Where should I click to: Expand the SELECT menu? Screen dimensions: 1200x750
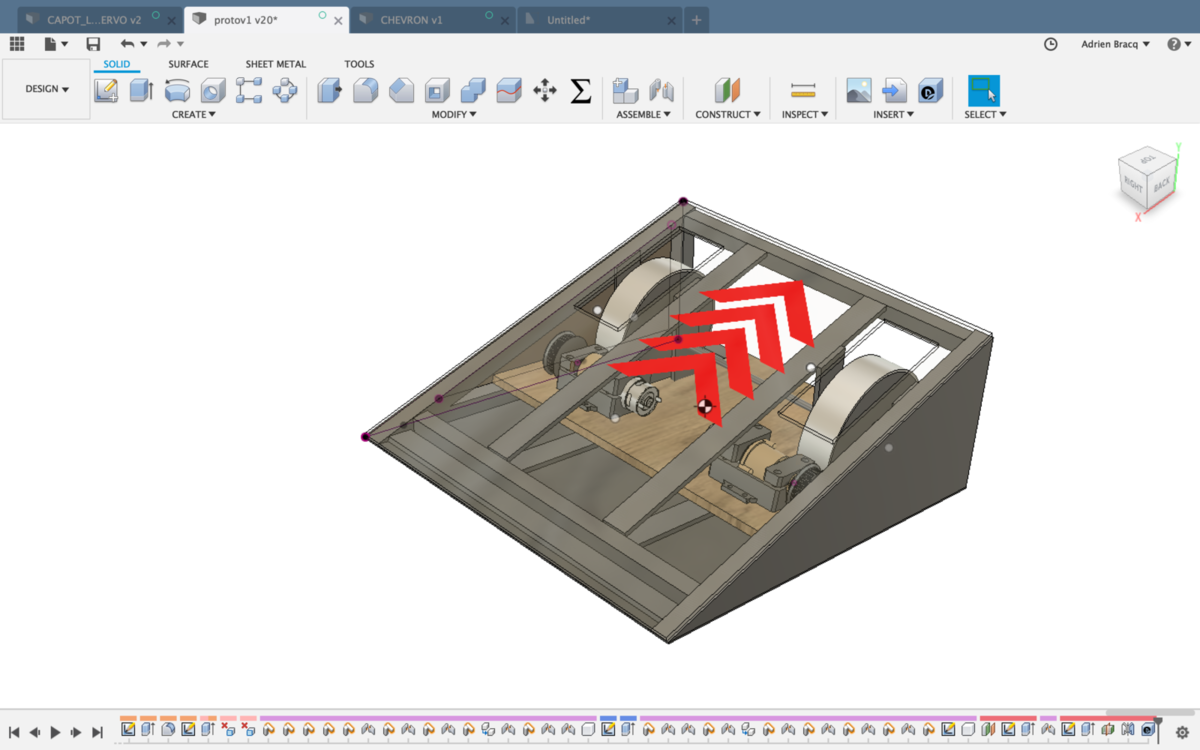click(985, 115)
